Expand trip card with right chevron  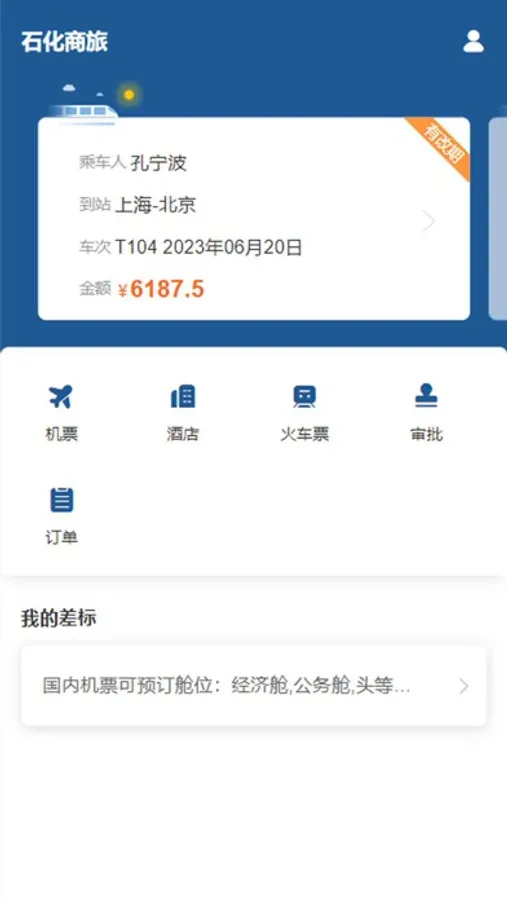click(429, 221)
